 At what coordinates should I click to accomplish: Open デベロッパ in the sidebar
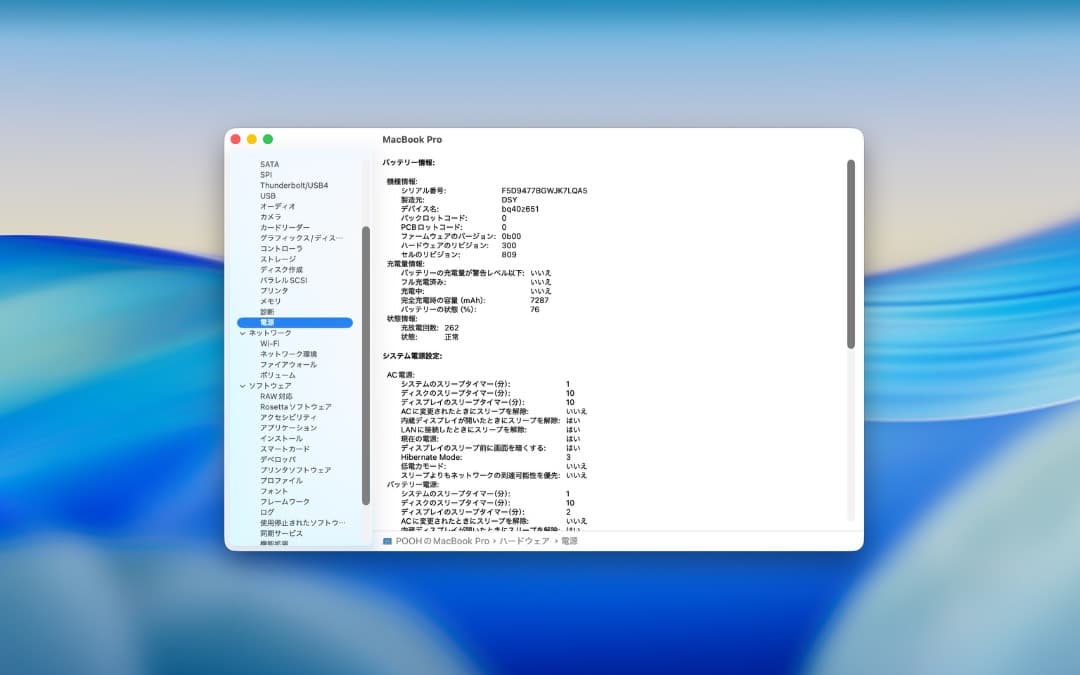pos(278,460)
